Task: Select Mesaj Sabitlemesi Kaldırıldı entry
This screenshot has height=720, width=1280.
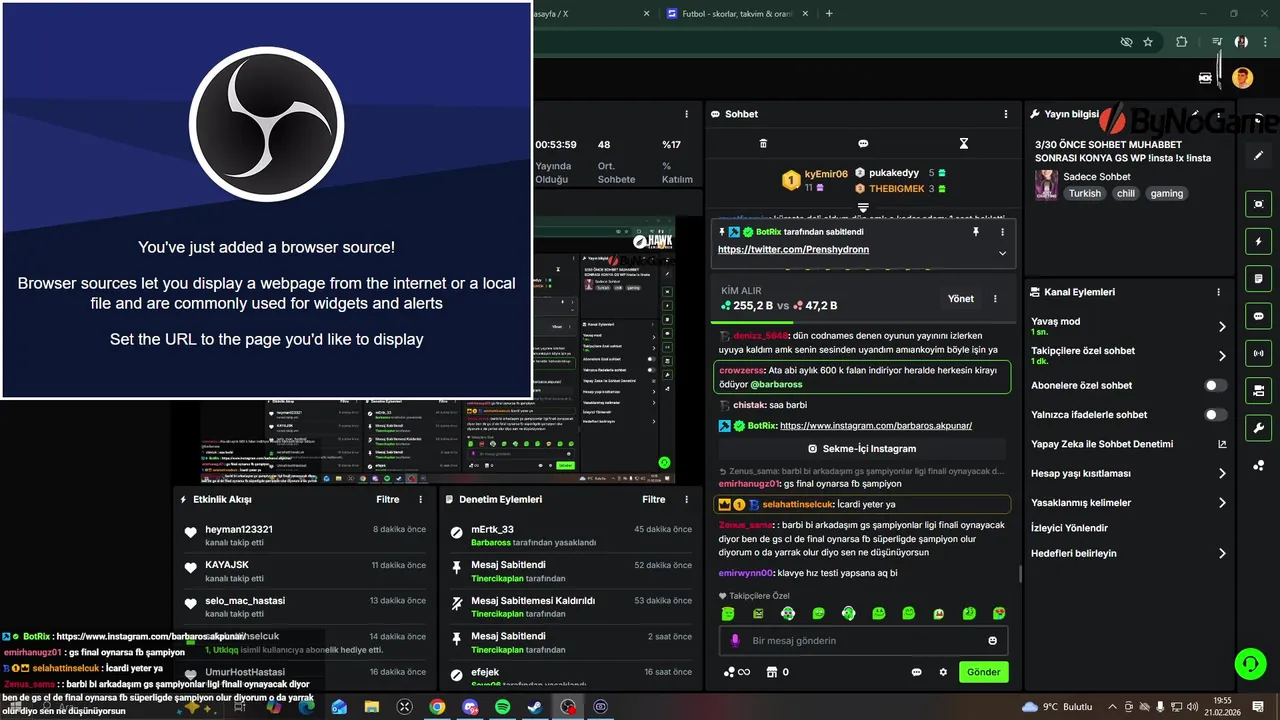Action: (572, 606)
